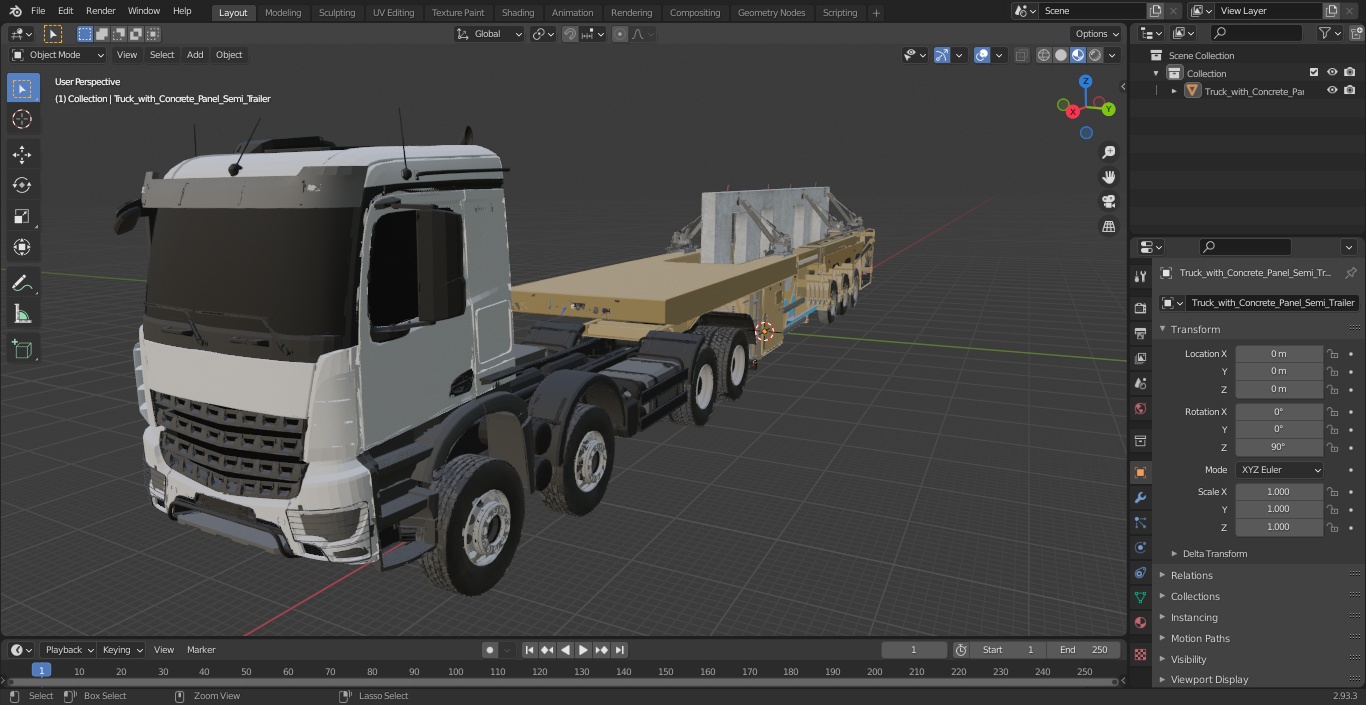Switch to the Modeling workspace tab
The height and width of the screenshot is (705, 1366).
point(283,12)
